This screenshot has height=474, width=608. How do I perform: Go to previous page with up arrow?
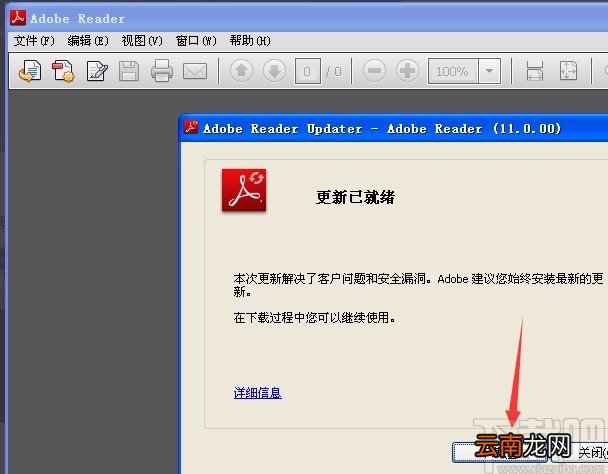(x=242, y=71)
